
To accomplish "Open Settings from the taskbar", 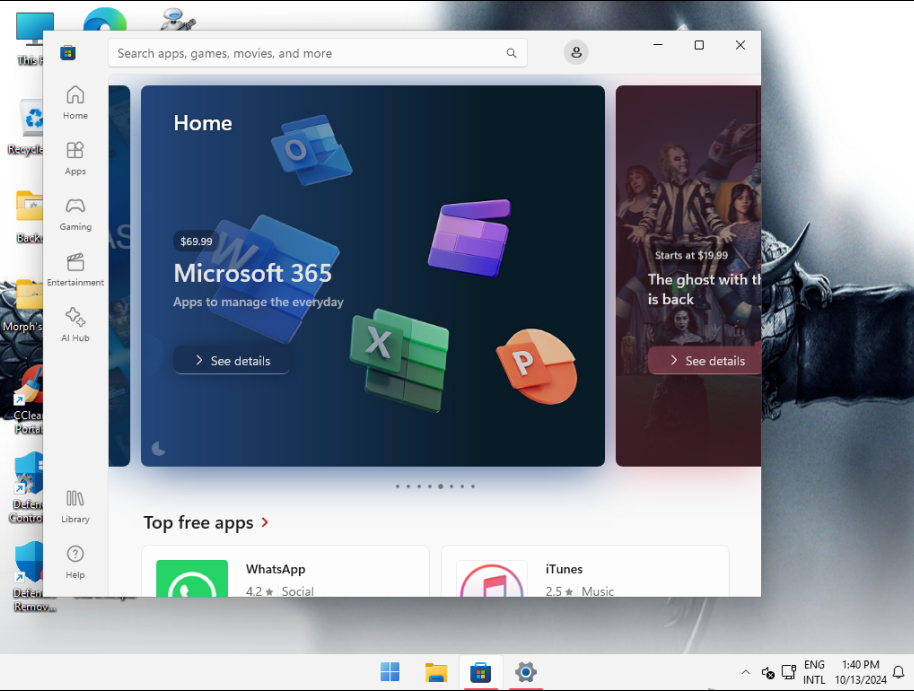I will click(525, 672).
